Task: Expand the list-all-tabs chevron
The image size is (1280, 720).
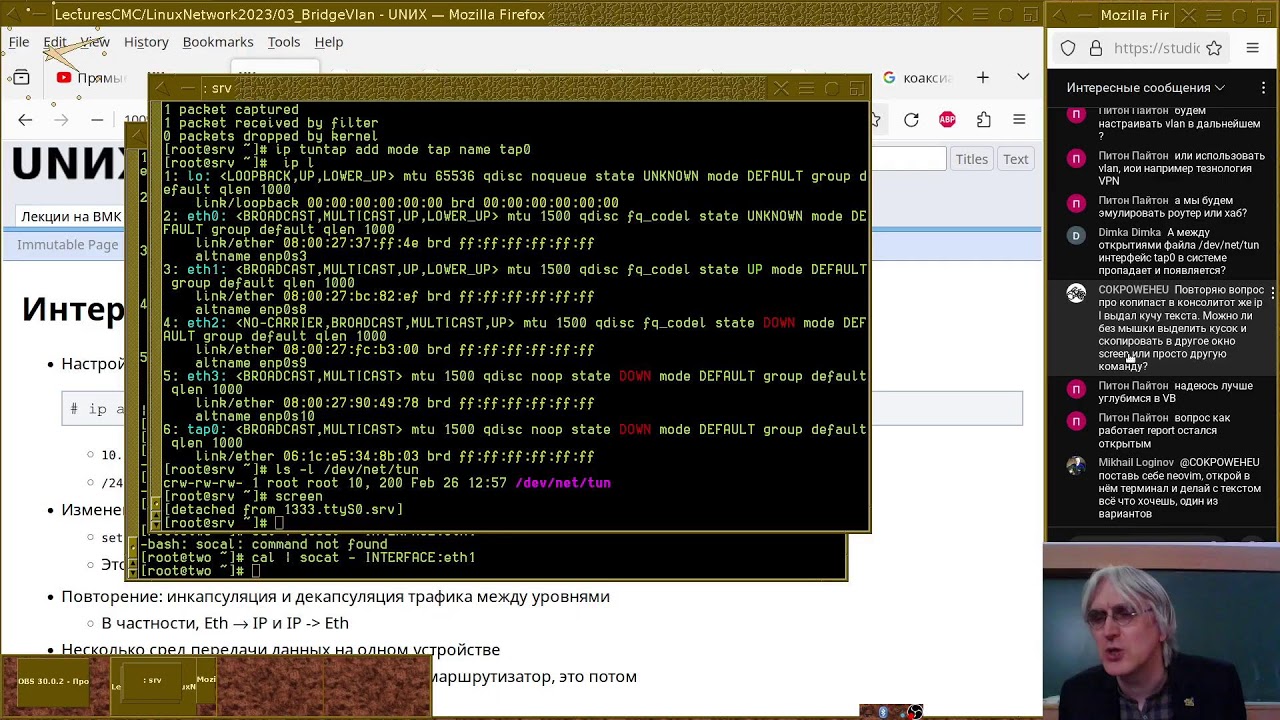Action: pos(1023,78)
